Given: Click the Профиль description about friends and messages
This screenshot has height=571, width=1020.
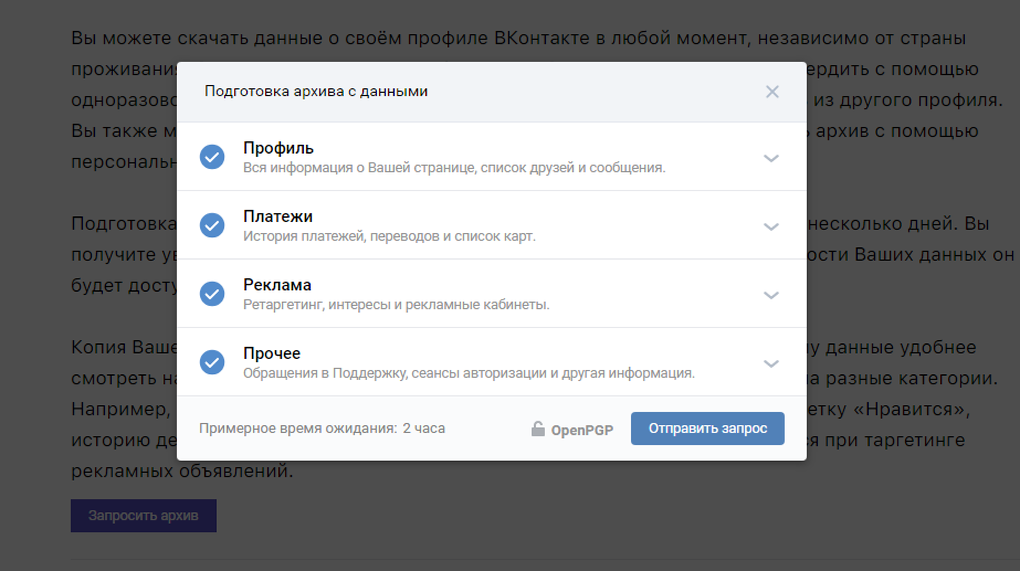Looking at the screenshot, I should 454,168.
